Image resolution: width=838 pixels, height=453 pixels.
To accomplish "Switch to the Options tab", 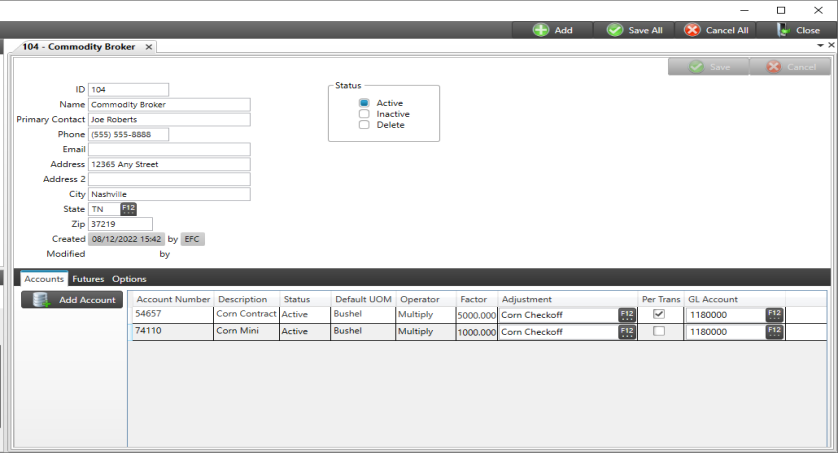I will [x=129, y=279].
